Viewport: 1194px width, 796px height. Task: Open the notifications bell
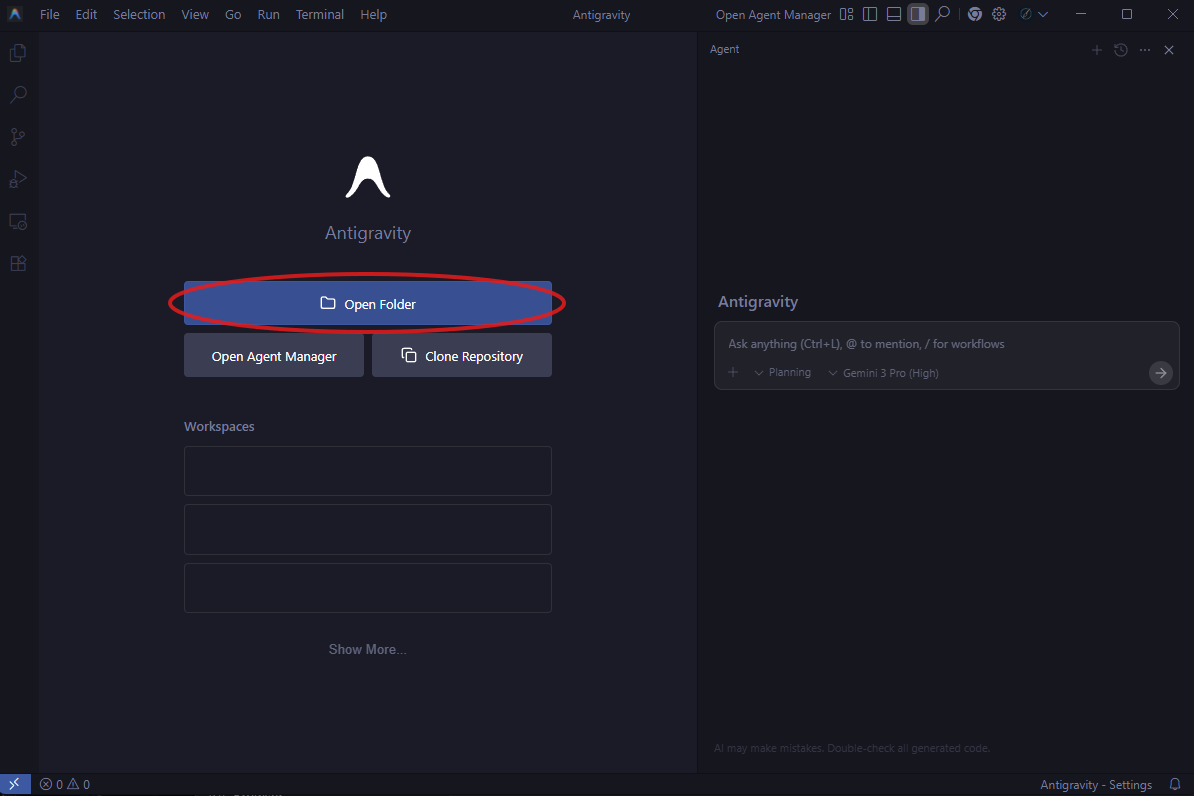(1175, 785)
